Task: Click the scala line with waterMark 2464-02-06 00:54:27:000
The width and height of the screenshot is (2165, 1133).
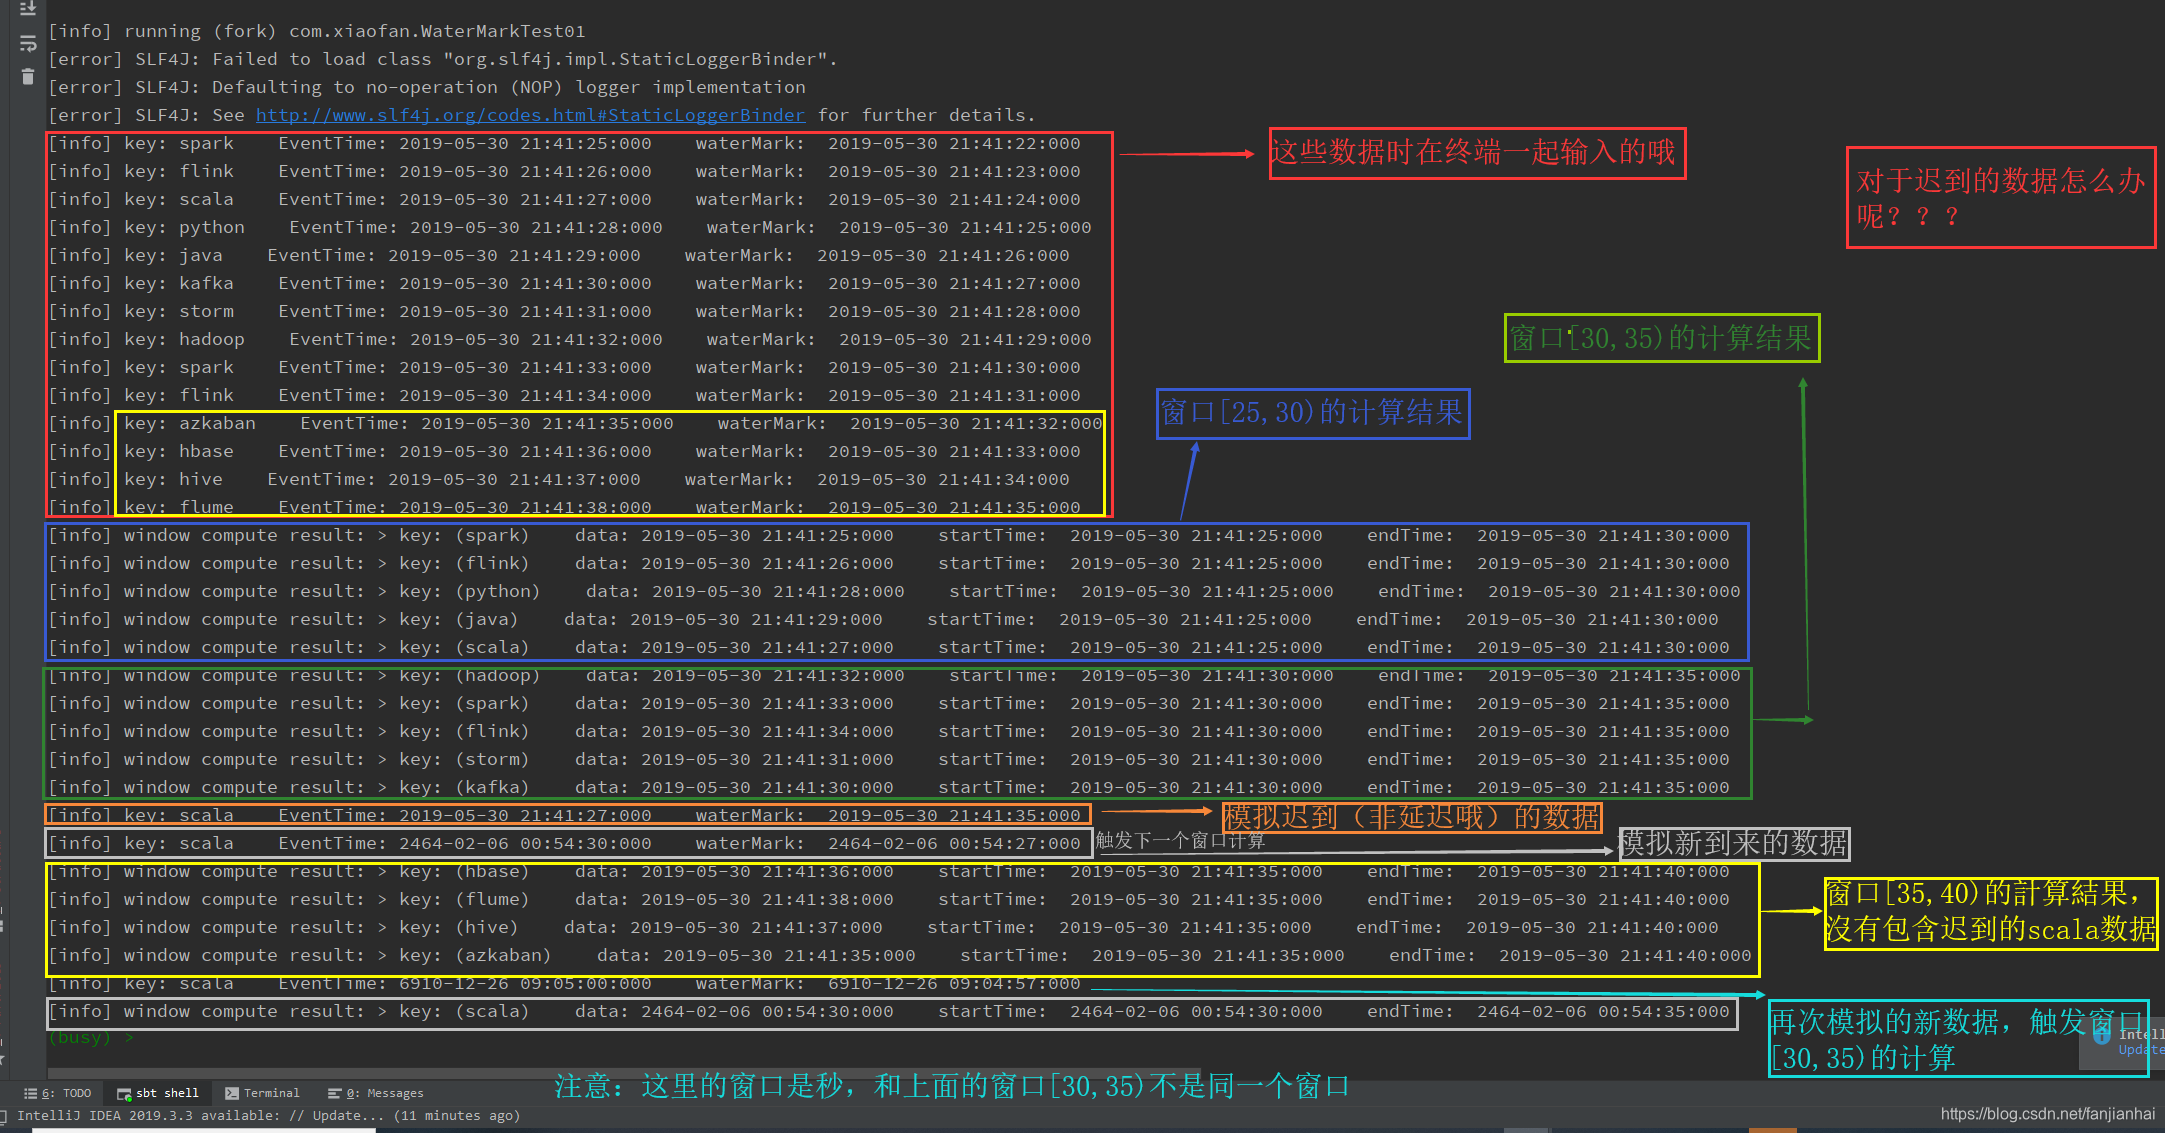Action: (x=565, y=843)
